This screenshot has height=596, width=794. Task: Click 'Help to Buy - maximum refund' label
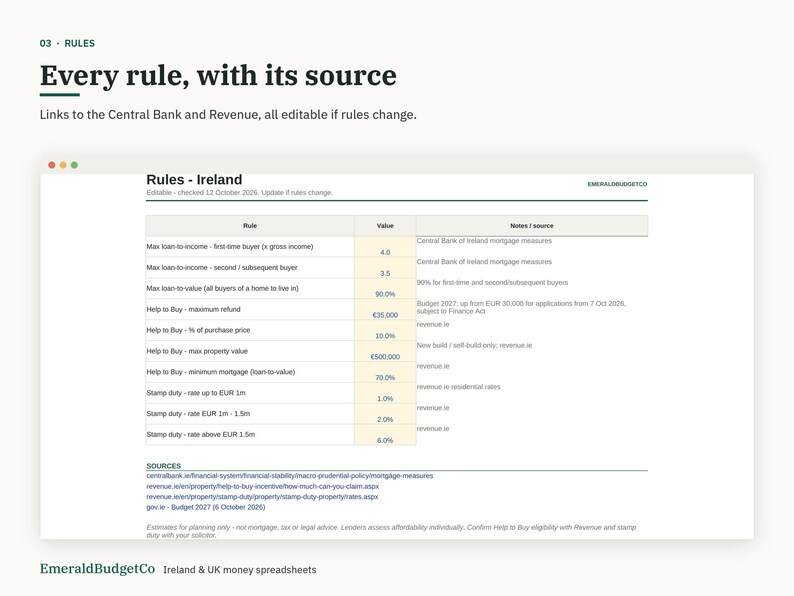(193, 309)
